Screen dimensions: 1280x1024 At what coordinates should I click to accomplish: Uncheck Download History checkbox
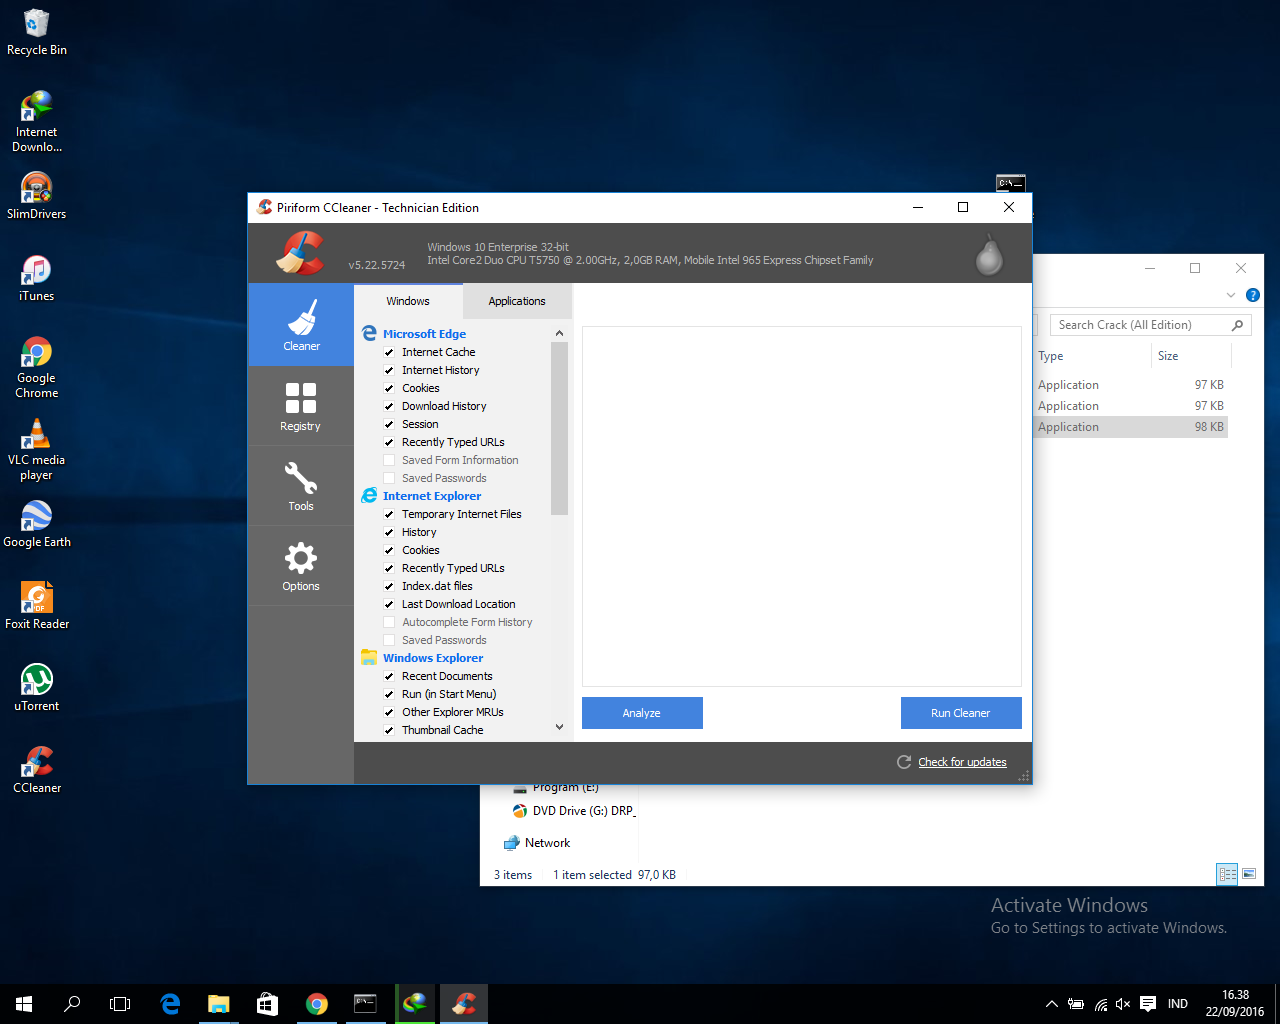click(389, 406)
